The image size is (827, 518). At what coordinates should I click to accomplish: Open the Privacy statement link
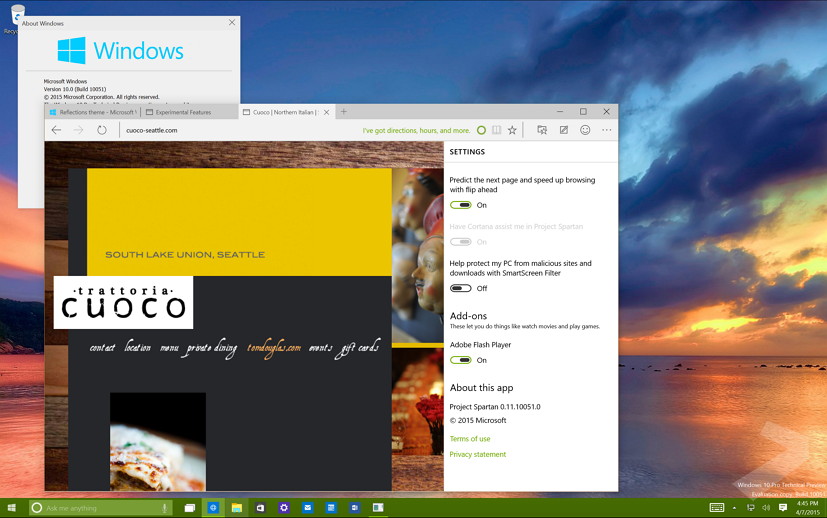coord(477,454)
